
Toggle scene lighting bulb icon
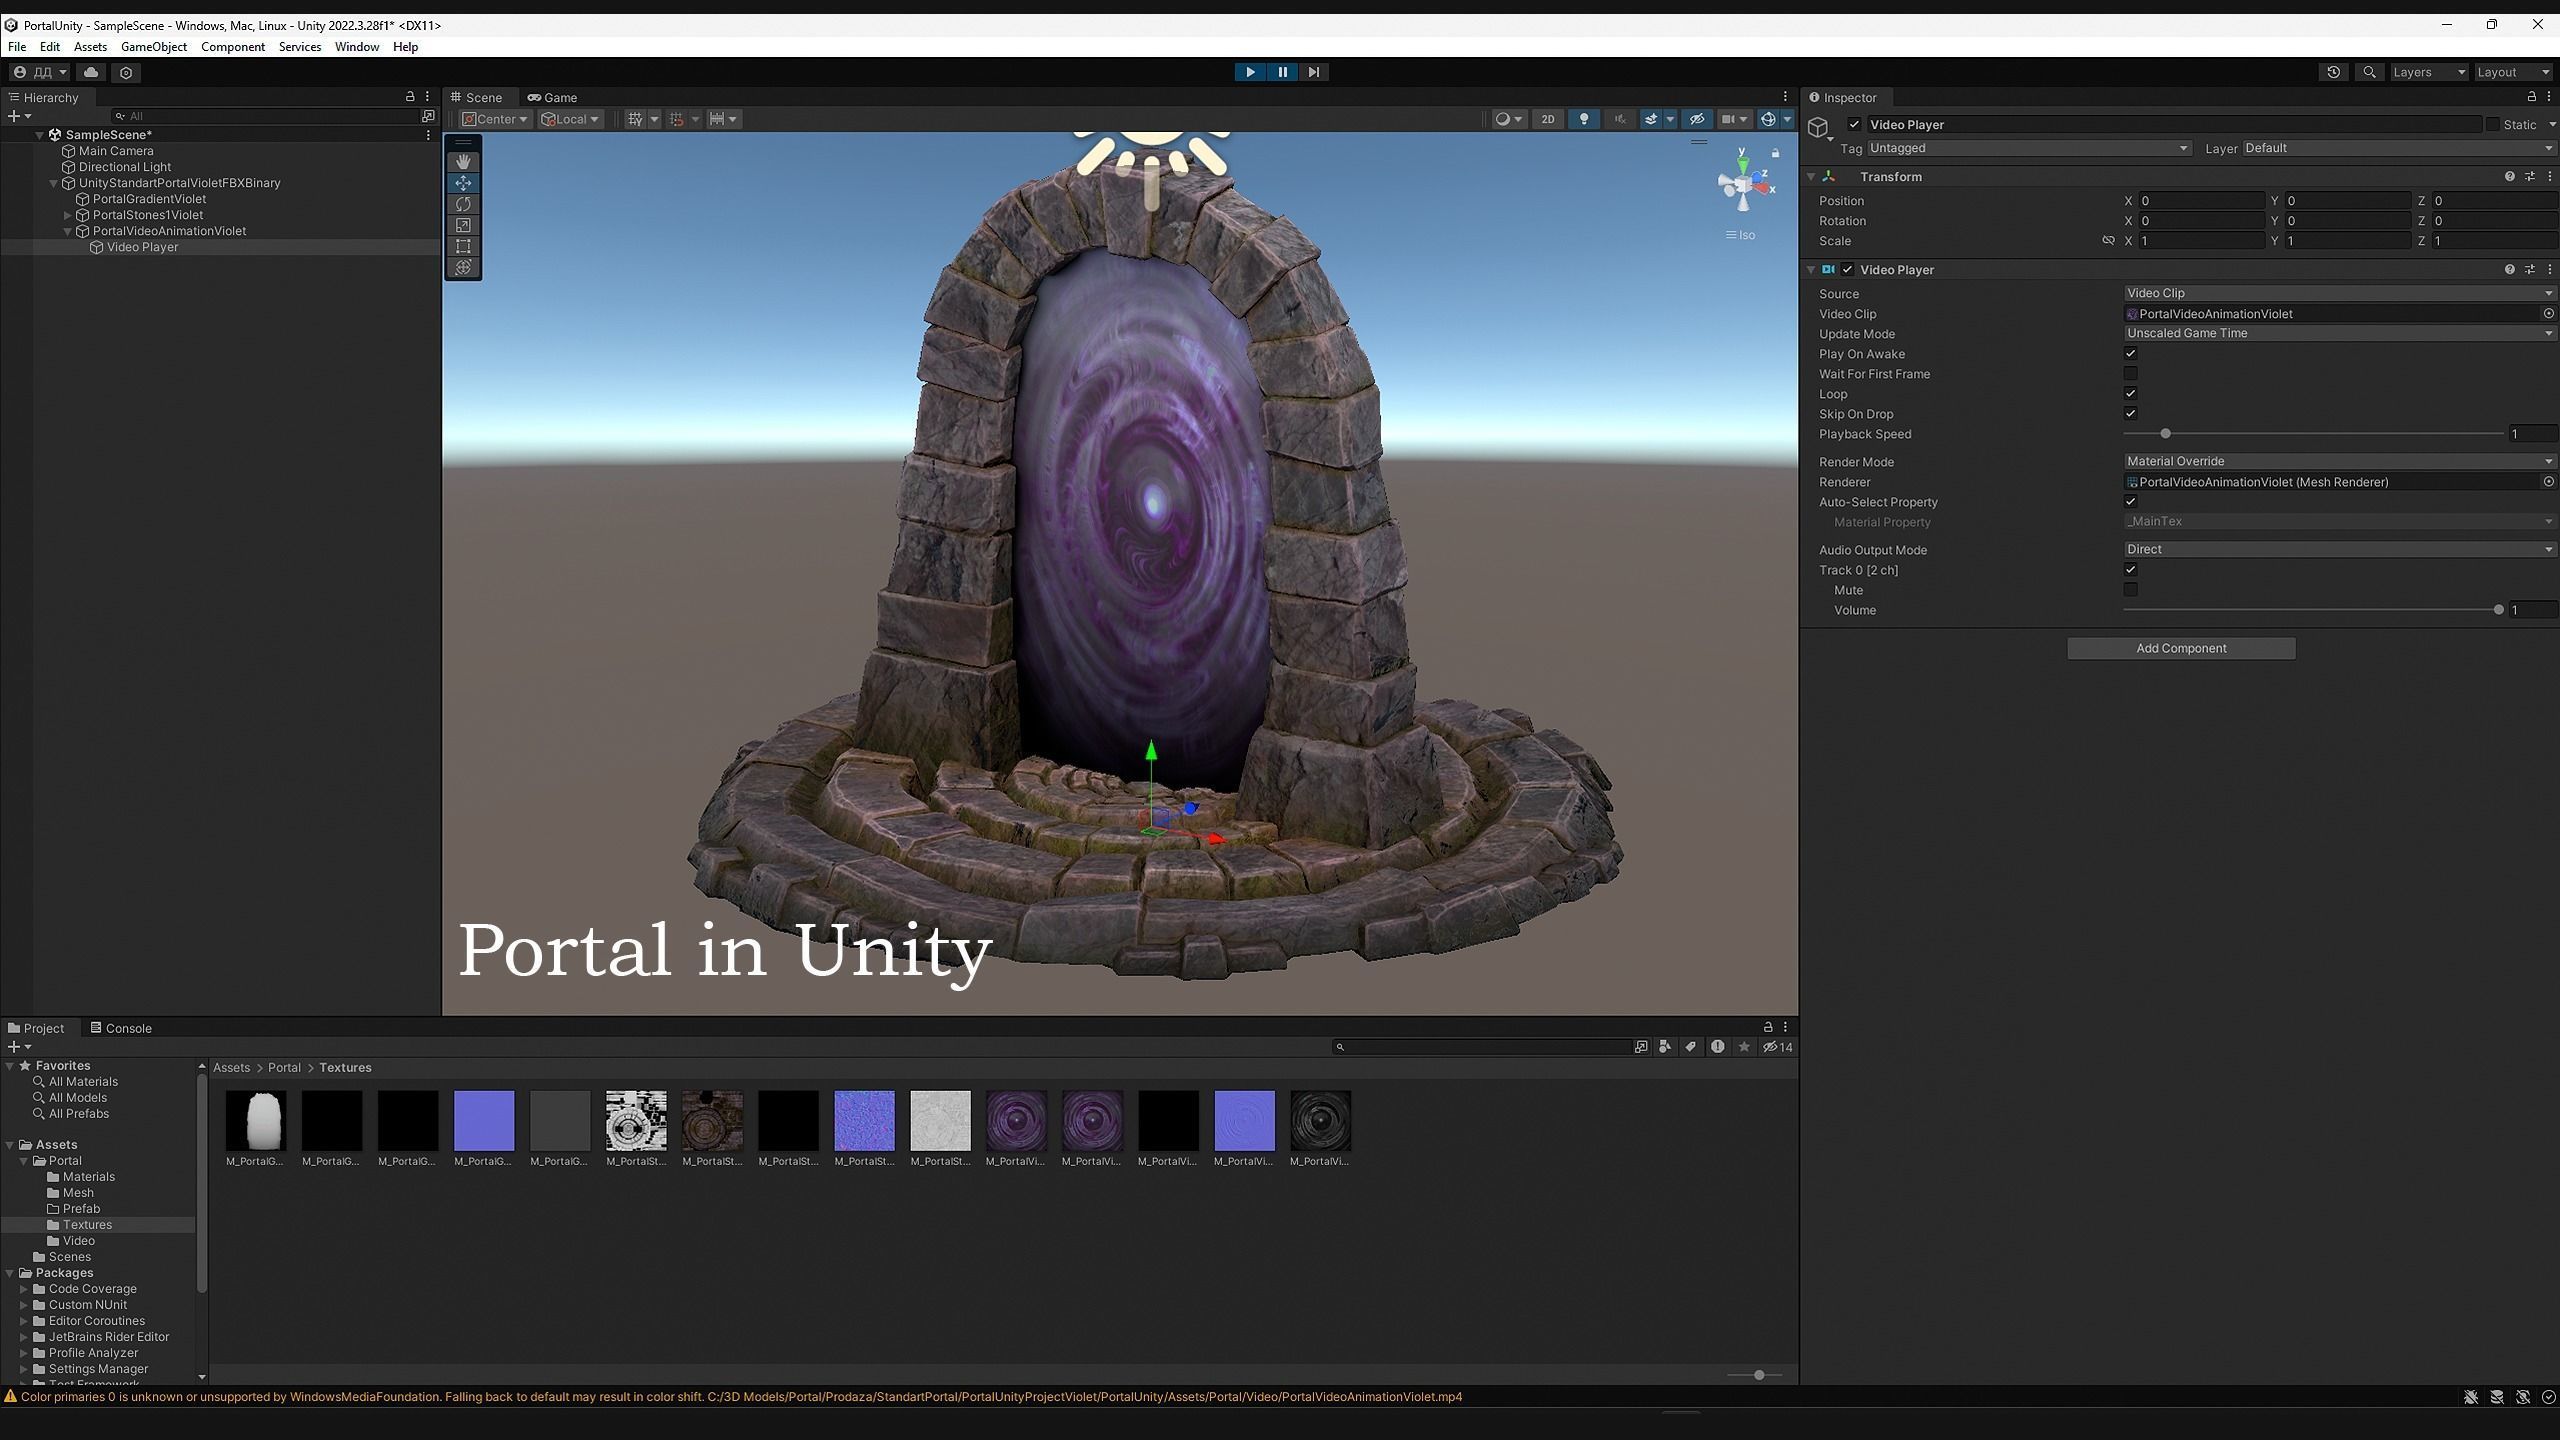pos(1583,119)
